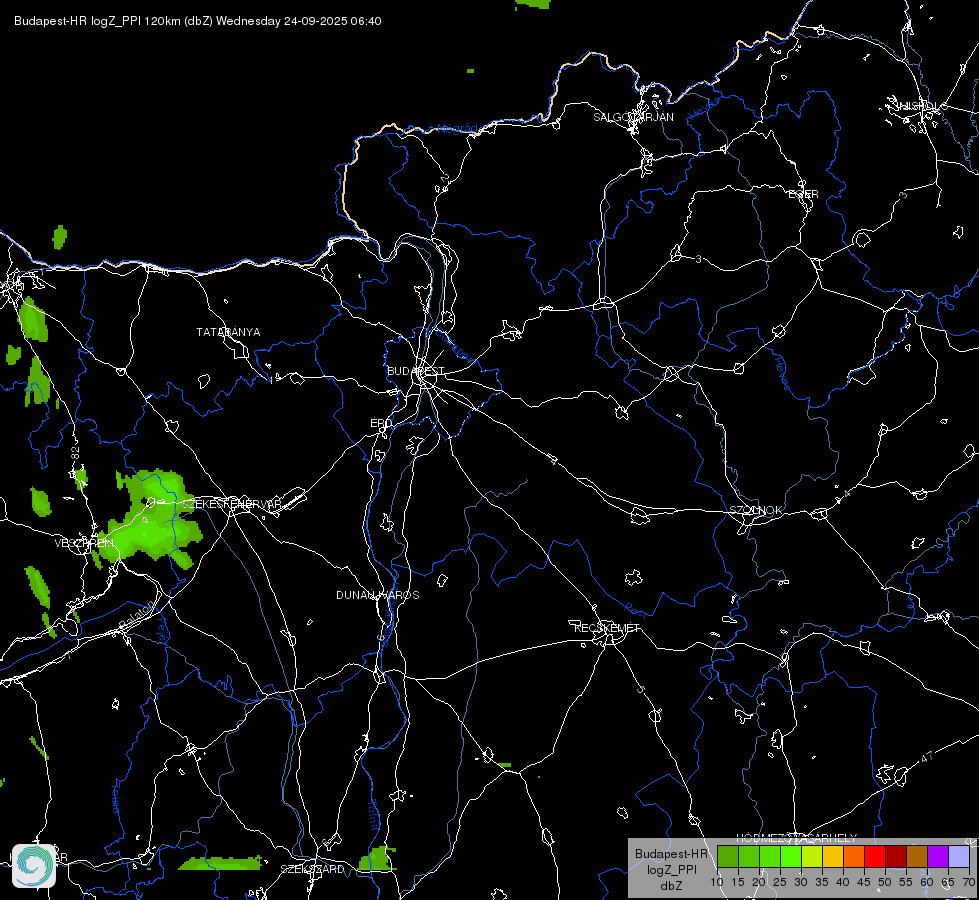Click the swirl logo icon in the bottom-left corner
Image resolution: width=979 pixels, height=900 pixels.
tap(34, 866)
